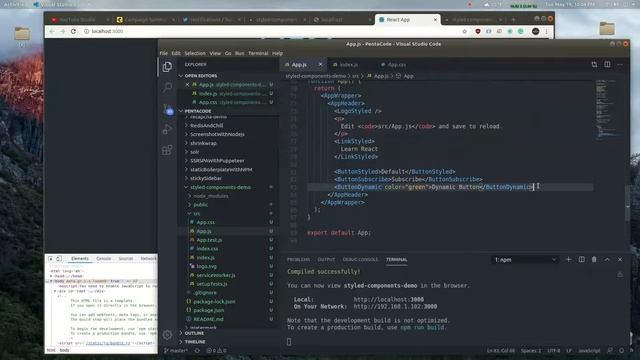Select terminal dropdown showing 1: npm
This screenshot has width=640, height=360.
click(525, 260)
